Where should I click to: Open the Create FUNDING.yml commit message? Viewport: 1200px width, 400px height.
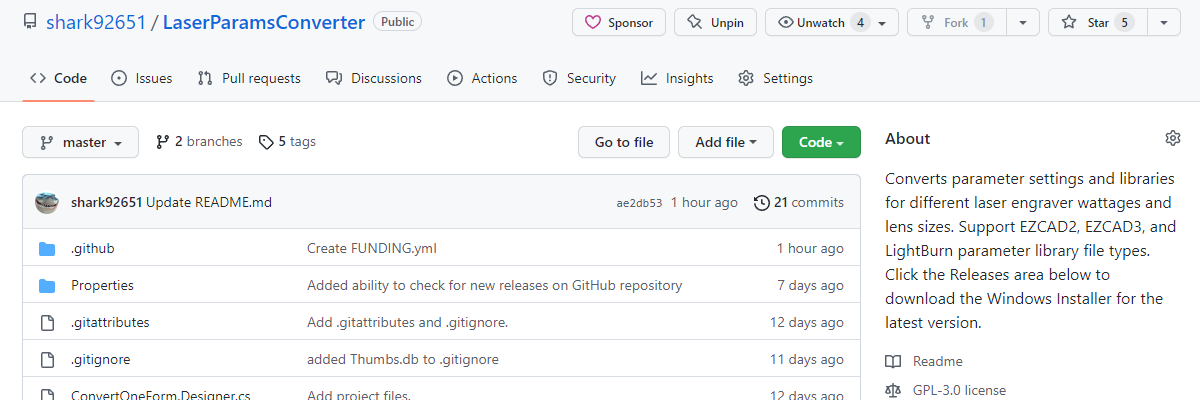[x=372, y=248]
